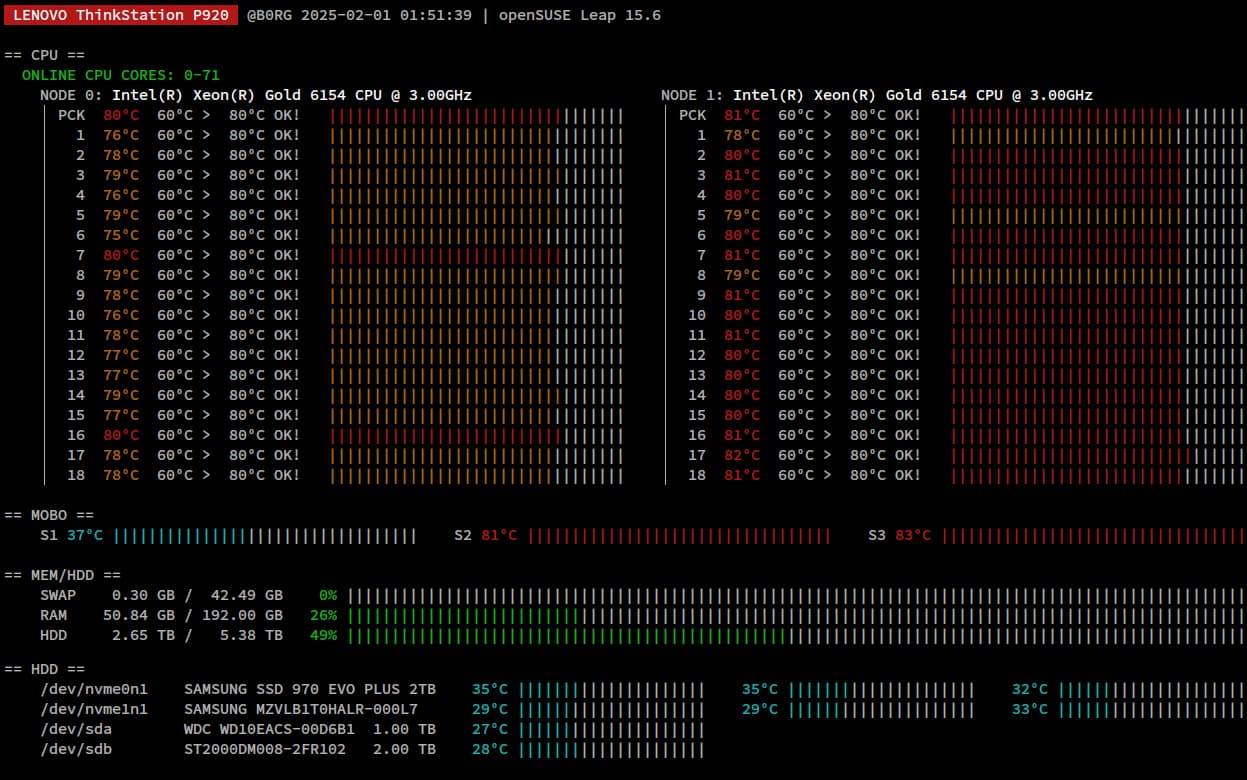The image size is (1247, 780).
Task: Click Node 0 core 1 temperature 76°C
Action: tap(121, 135)
